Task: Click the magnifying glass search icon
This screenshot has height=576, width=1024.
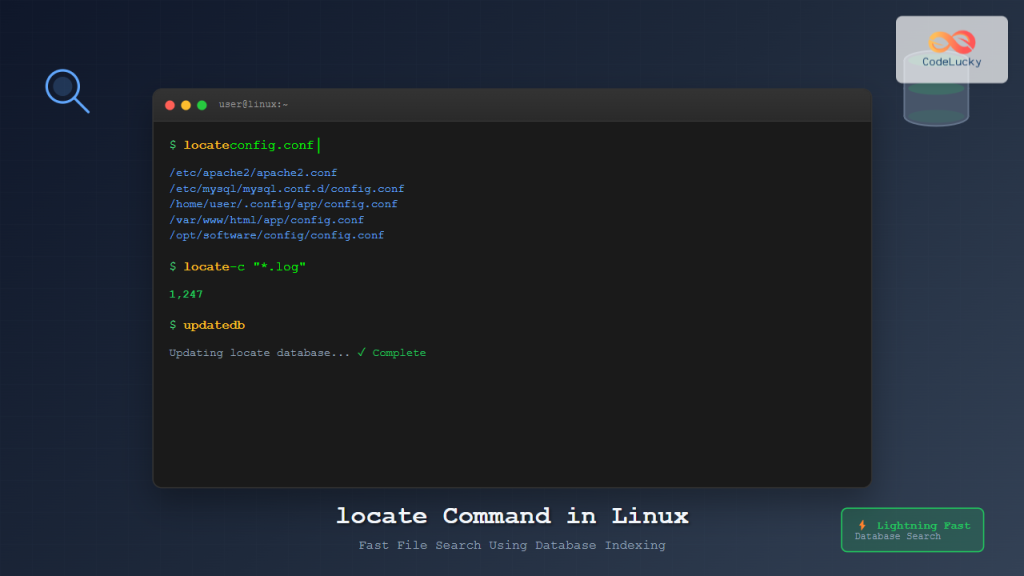Action: (66, 90)
